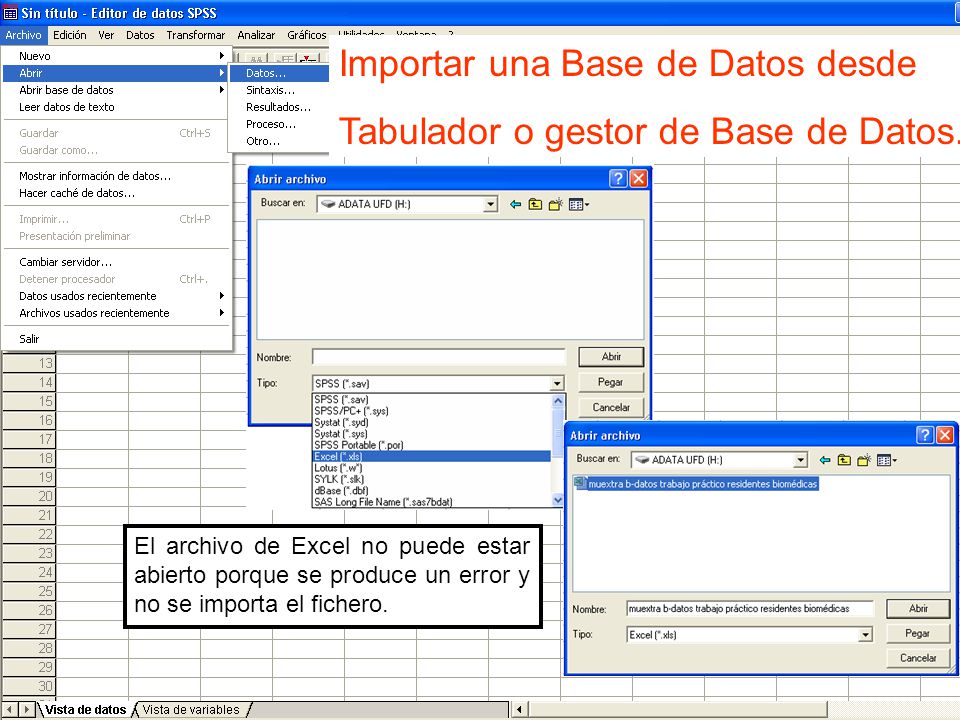960x720 pixels.
Task: Select Resultados... in Abrir submenu
Action: coord(279,107)
